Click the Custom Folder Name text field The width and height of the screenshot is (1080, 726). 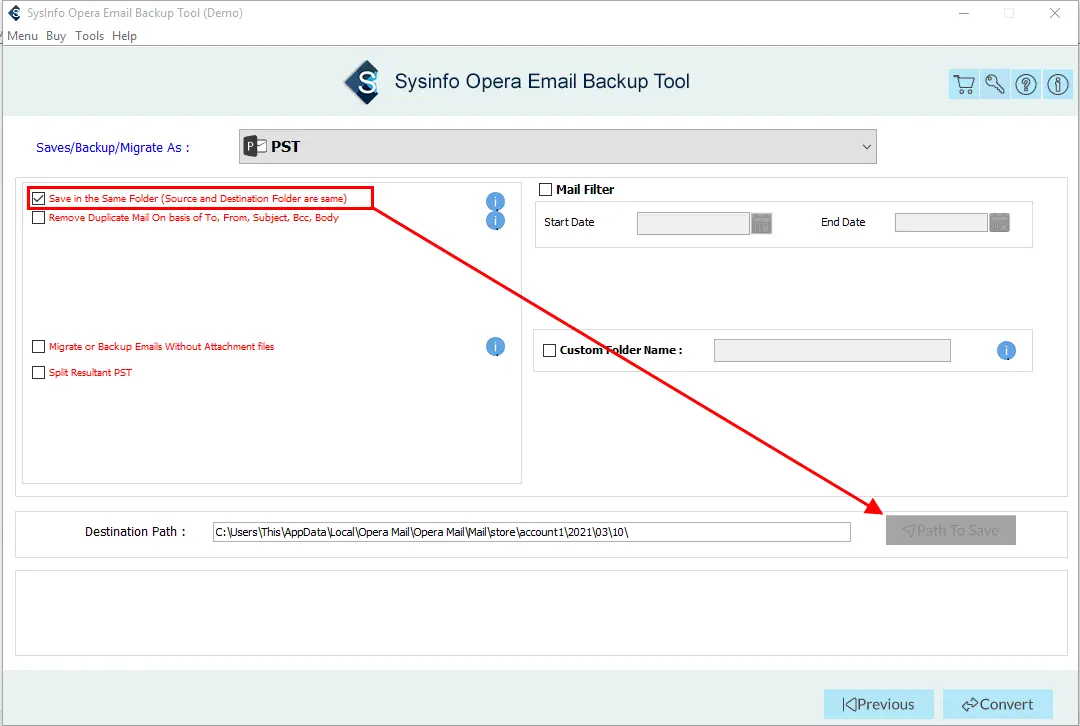[x=832, y=351]
